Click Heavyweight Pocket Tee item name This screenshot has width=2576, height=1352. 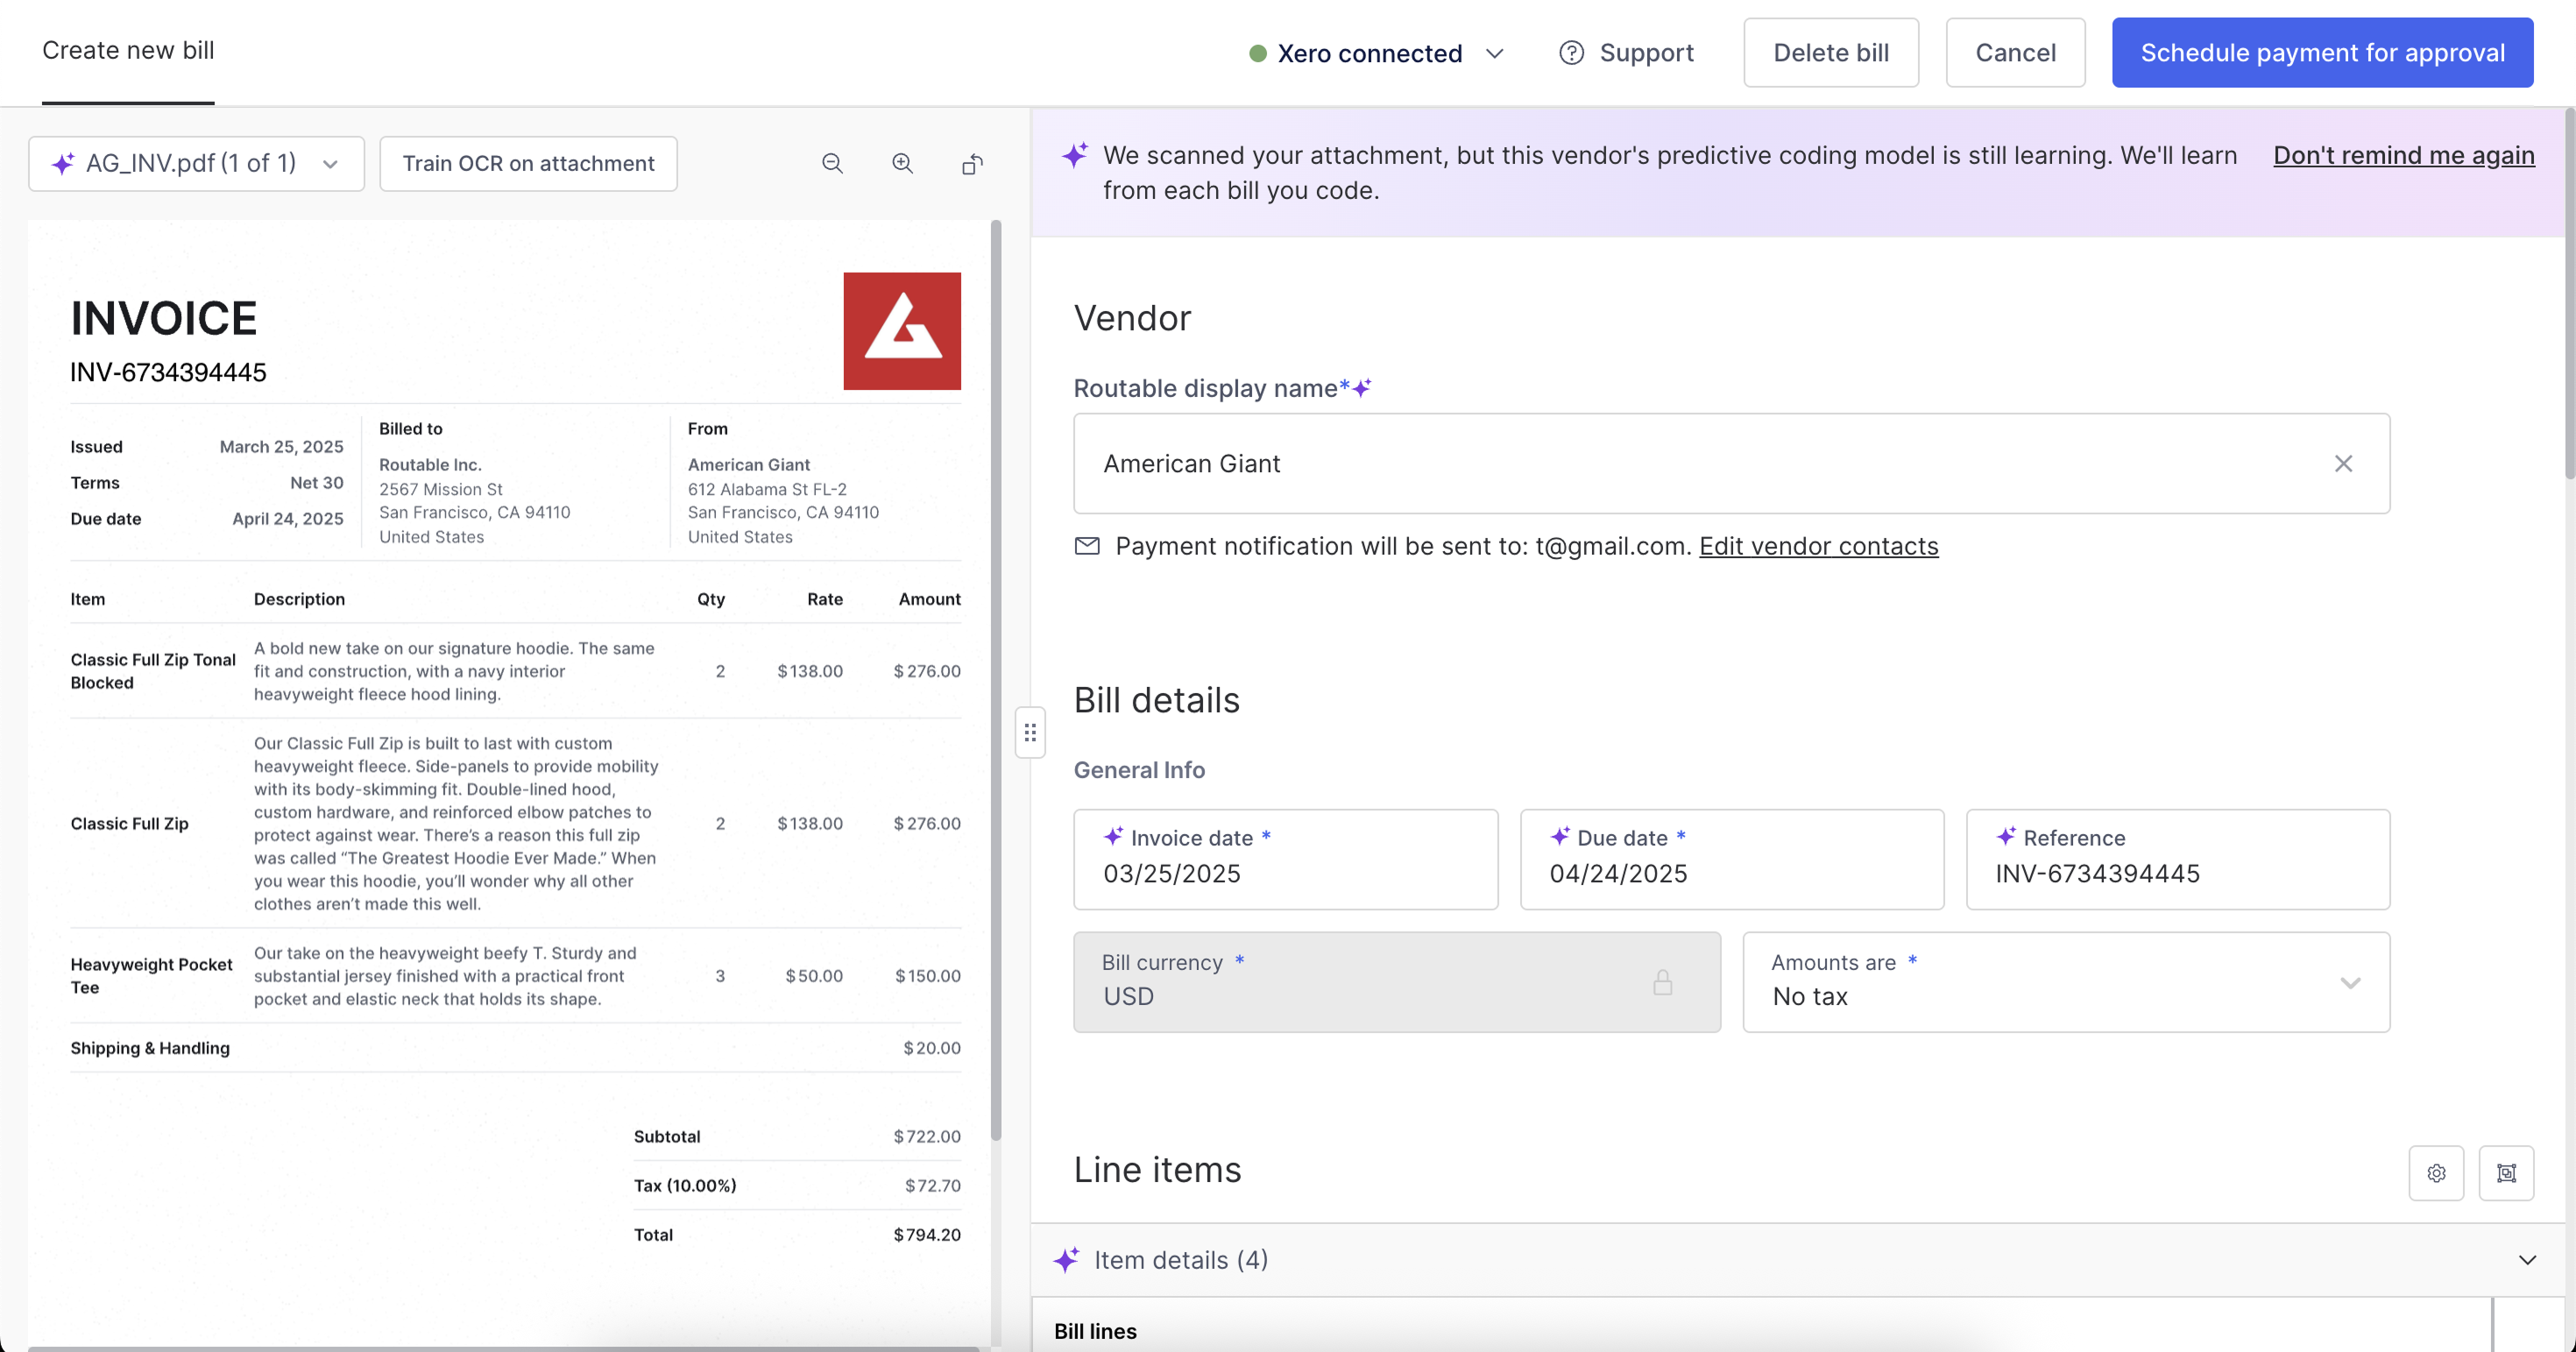point(152,975)
